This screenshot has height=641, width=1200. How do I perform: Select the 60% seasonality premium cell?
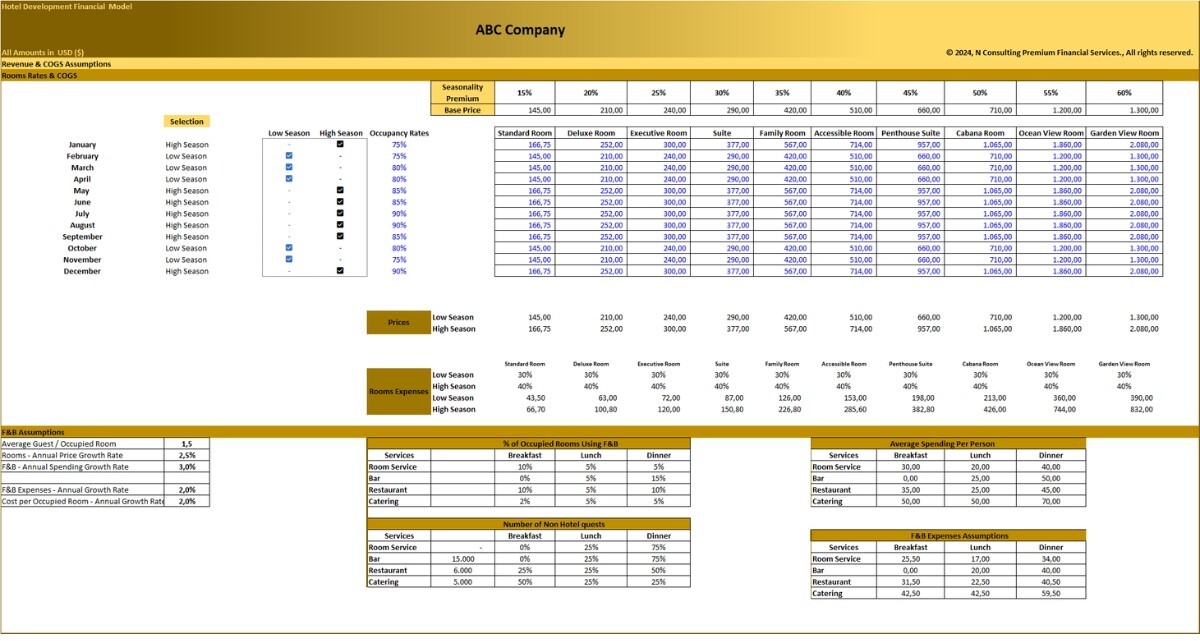pyautogui.click(x=1124, y=93)
